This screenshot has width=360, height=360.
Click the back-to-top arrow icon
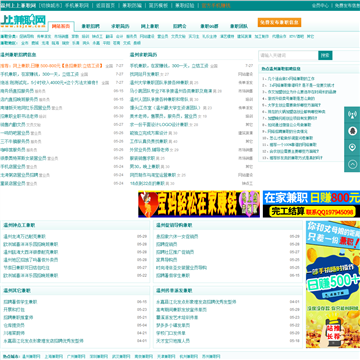[352, 164]
